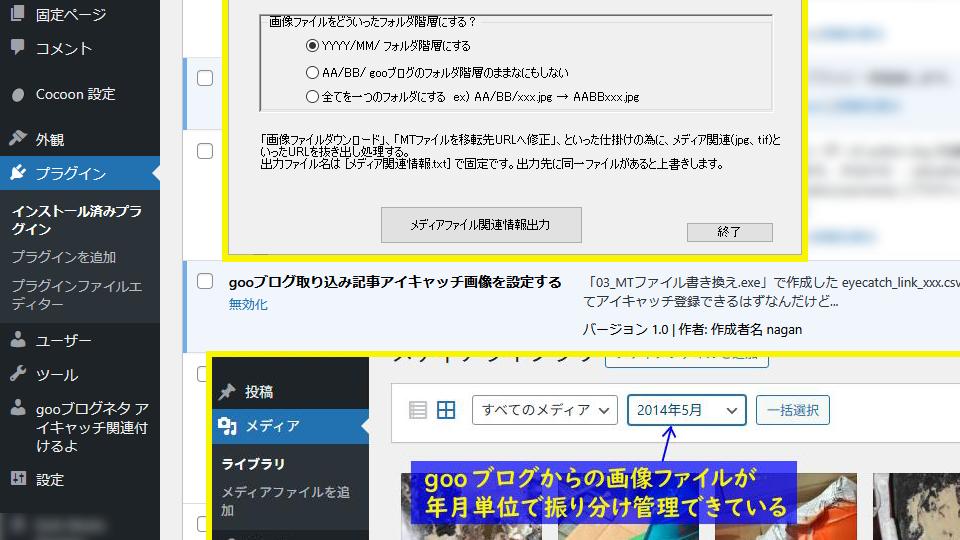The image size is (960, 540).
Task: Click the 固定ページ pages icon
Action: pyautogui.click(x=18, y=13)
